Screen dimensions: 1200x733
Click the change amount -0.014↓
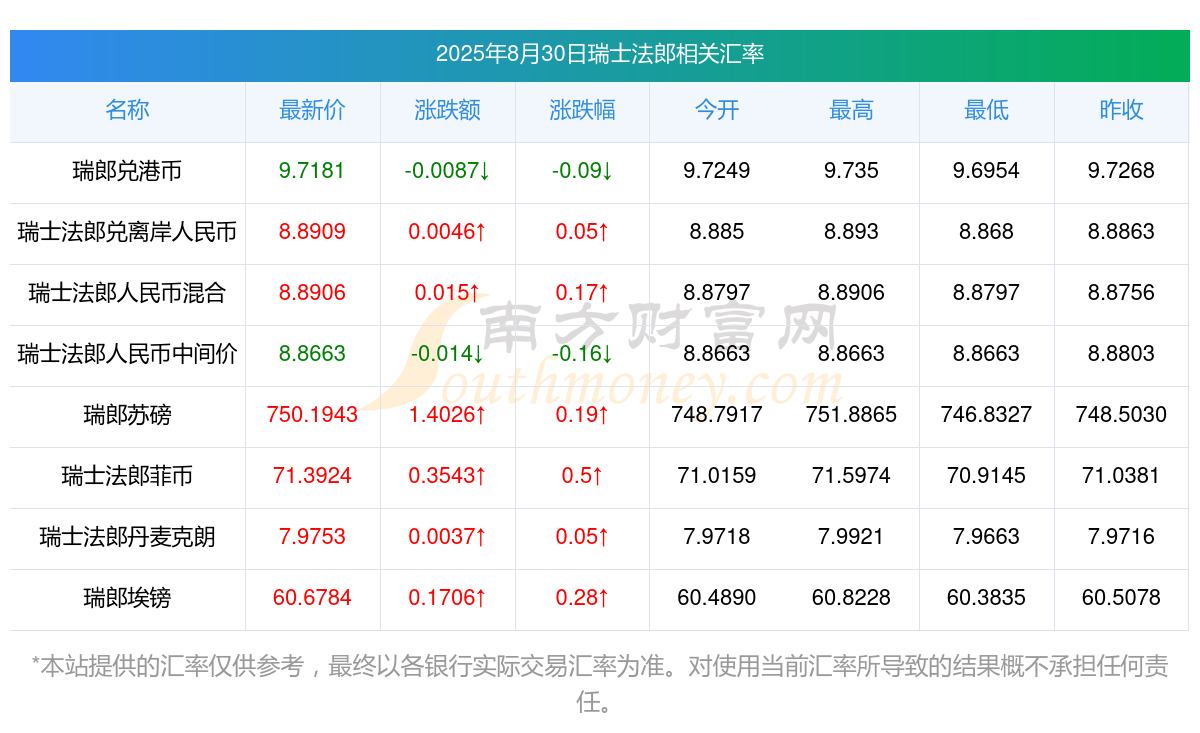click(447, 354)
